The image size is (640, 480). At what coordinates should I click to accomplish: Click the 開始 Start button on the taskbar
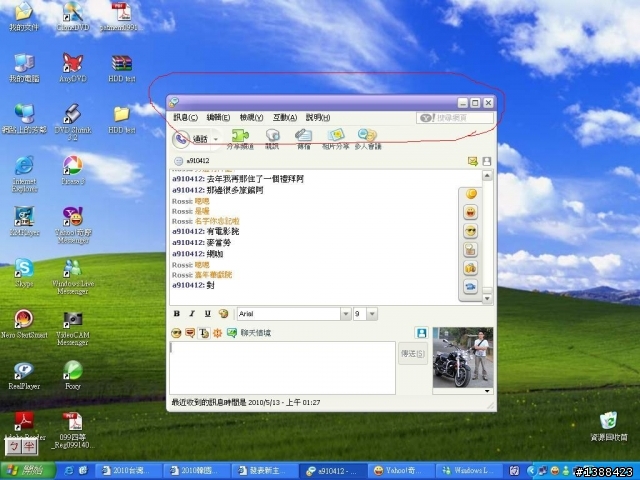28,471
